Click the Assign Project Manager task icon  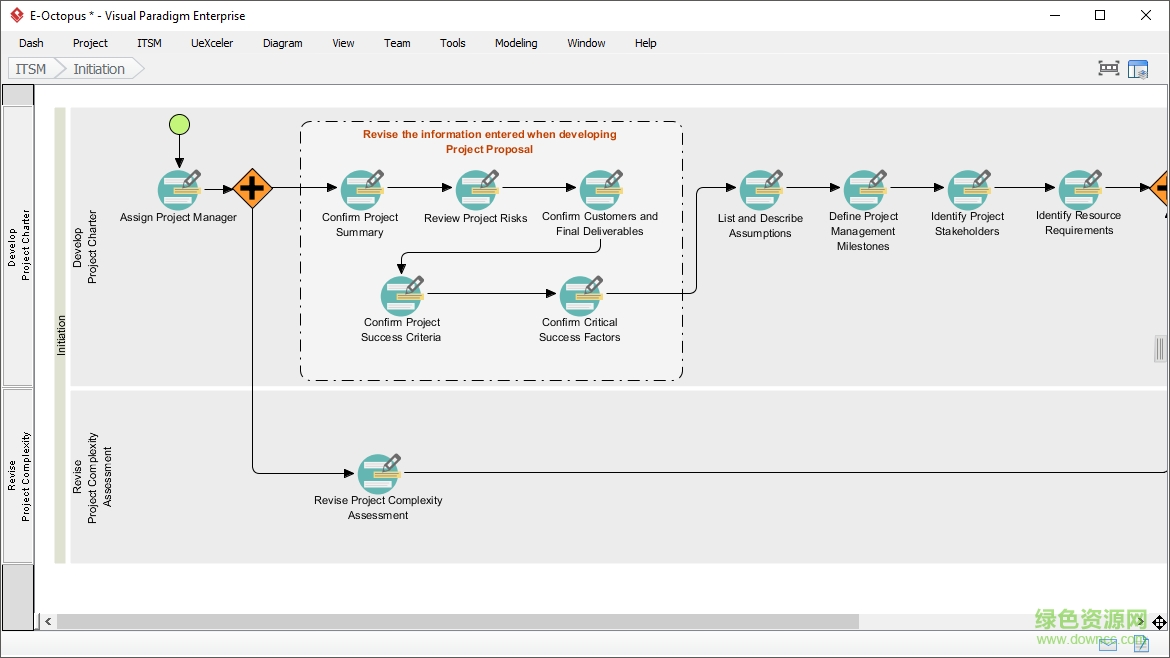178,190
